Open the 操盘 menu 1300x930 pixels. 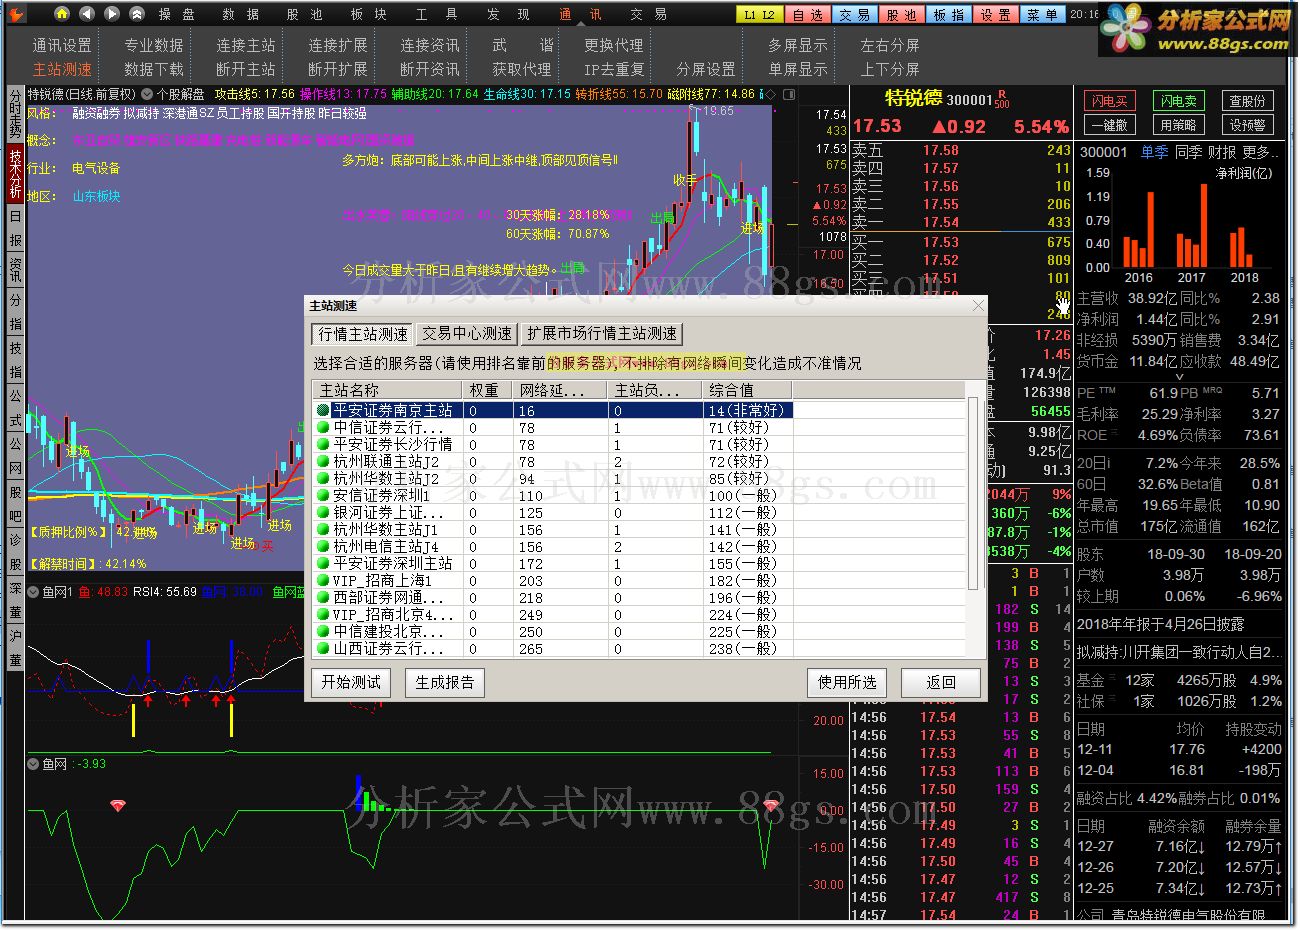(177, 14)
